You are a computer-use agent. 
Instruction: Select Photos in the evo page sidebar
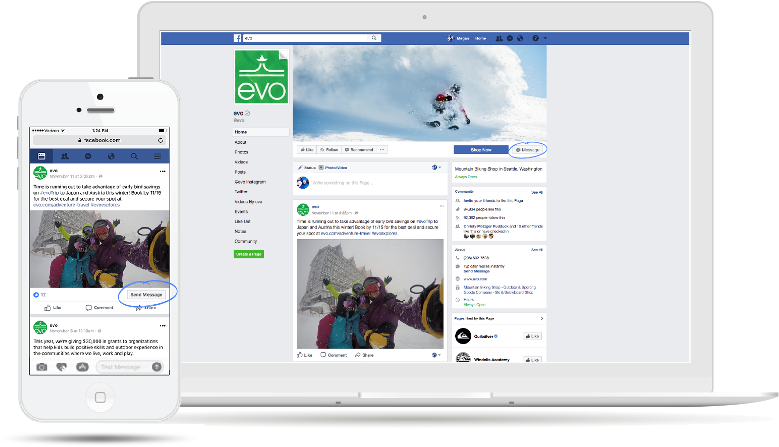click(241, 152)
